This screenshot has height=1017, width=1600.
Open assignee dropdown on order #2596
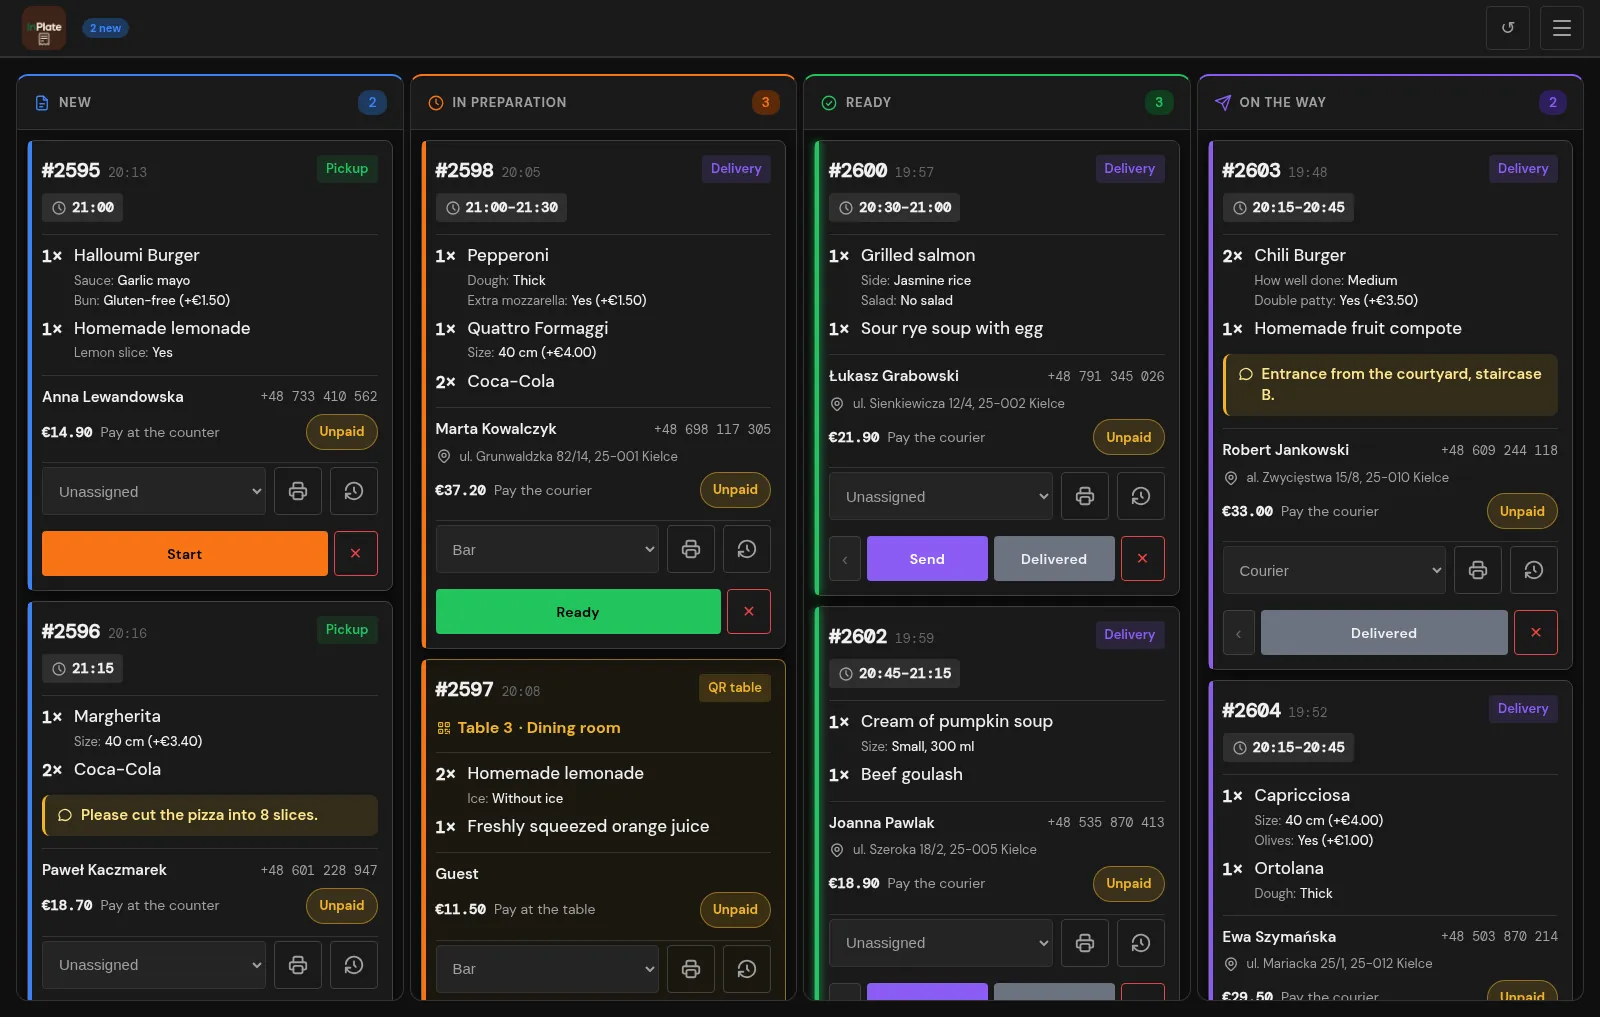[154, 965]
